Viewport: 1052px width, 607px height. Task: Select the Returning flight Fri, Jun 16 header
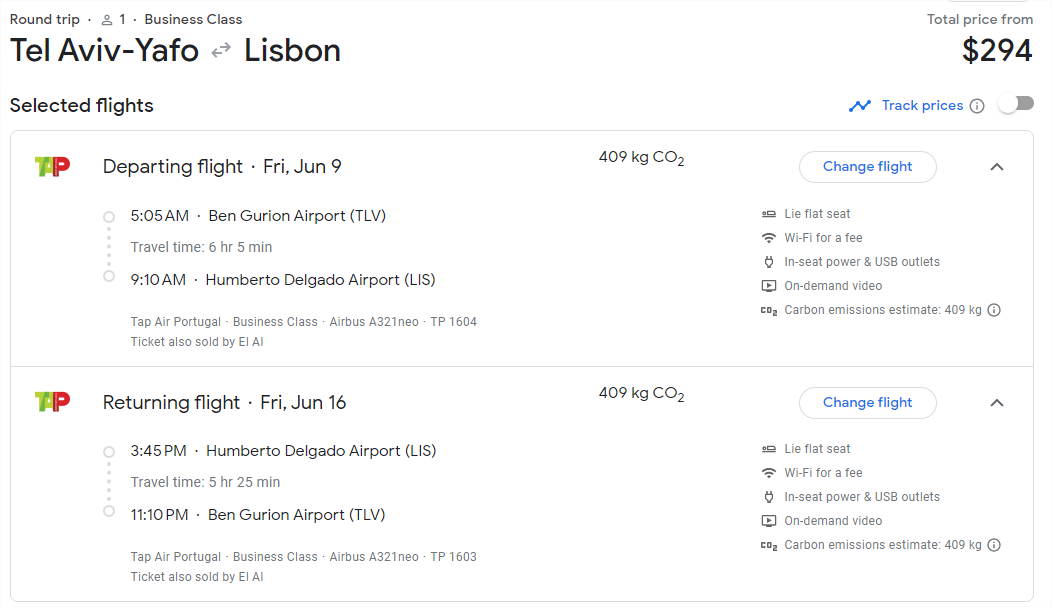224,402
